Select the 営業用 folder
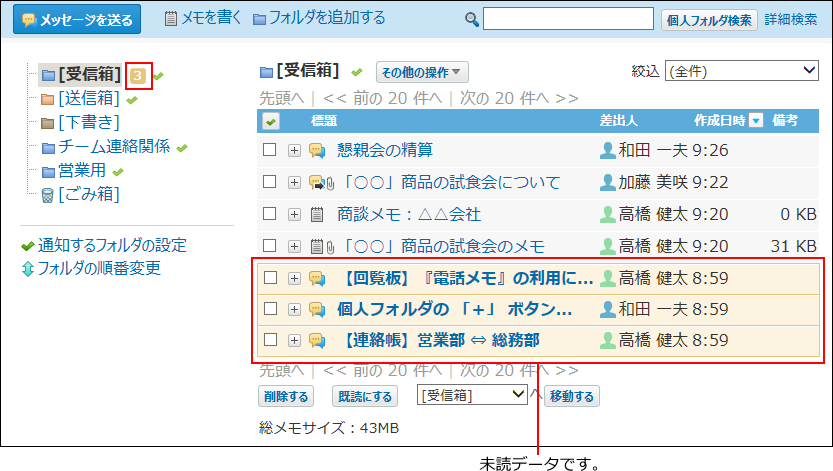The image size is (833, 471). tap(82, 170)
